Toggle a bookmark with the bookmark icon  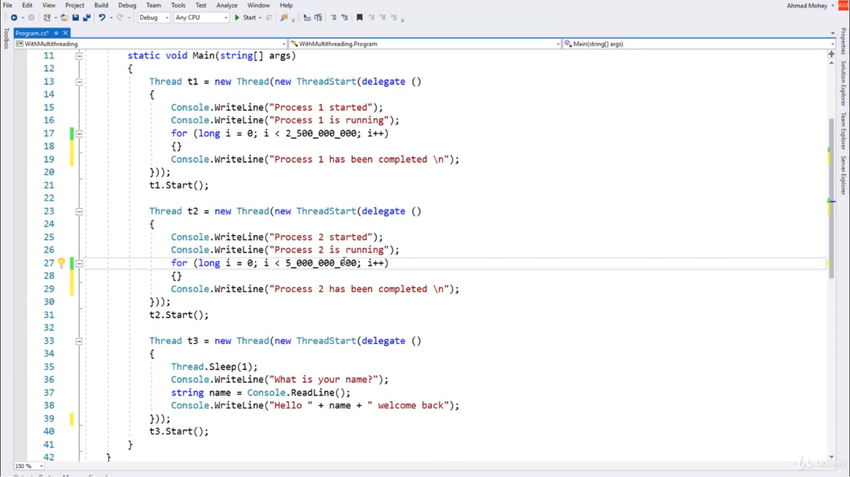(359, 17)
